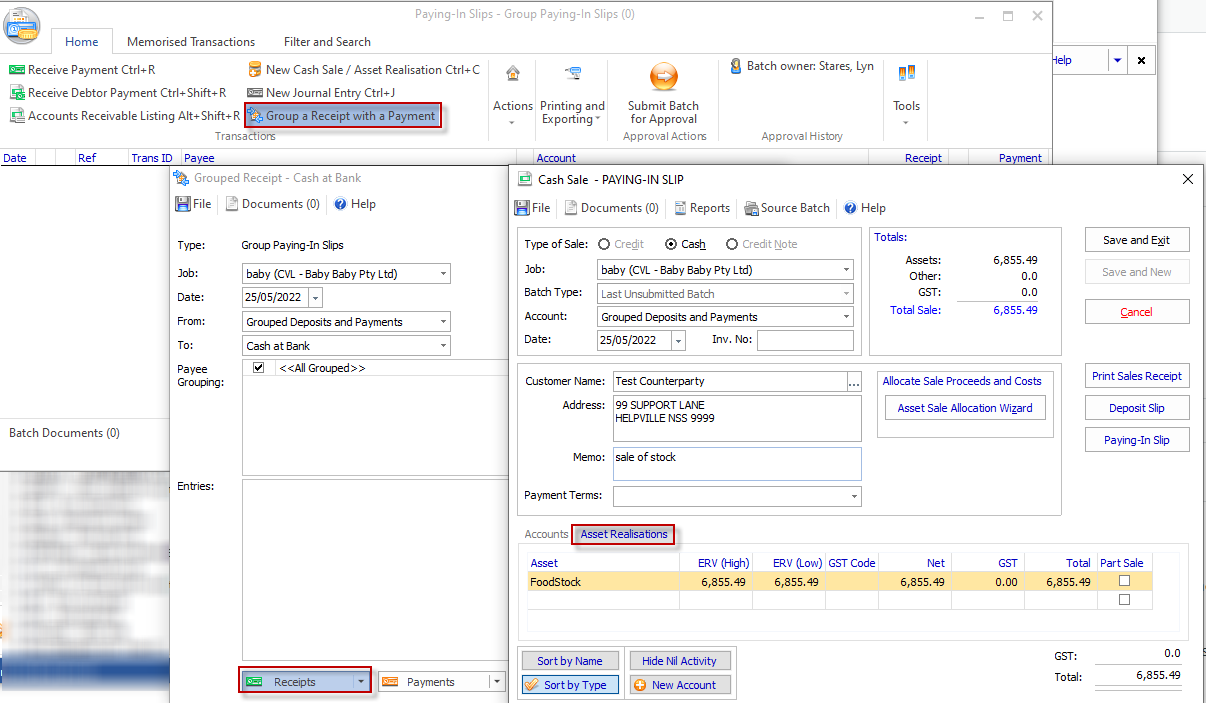
Task: Expand the Payment Terms dropdown
Action: (x=853, y=496)
